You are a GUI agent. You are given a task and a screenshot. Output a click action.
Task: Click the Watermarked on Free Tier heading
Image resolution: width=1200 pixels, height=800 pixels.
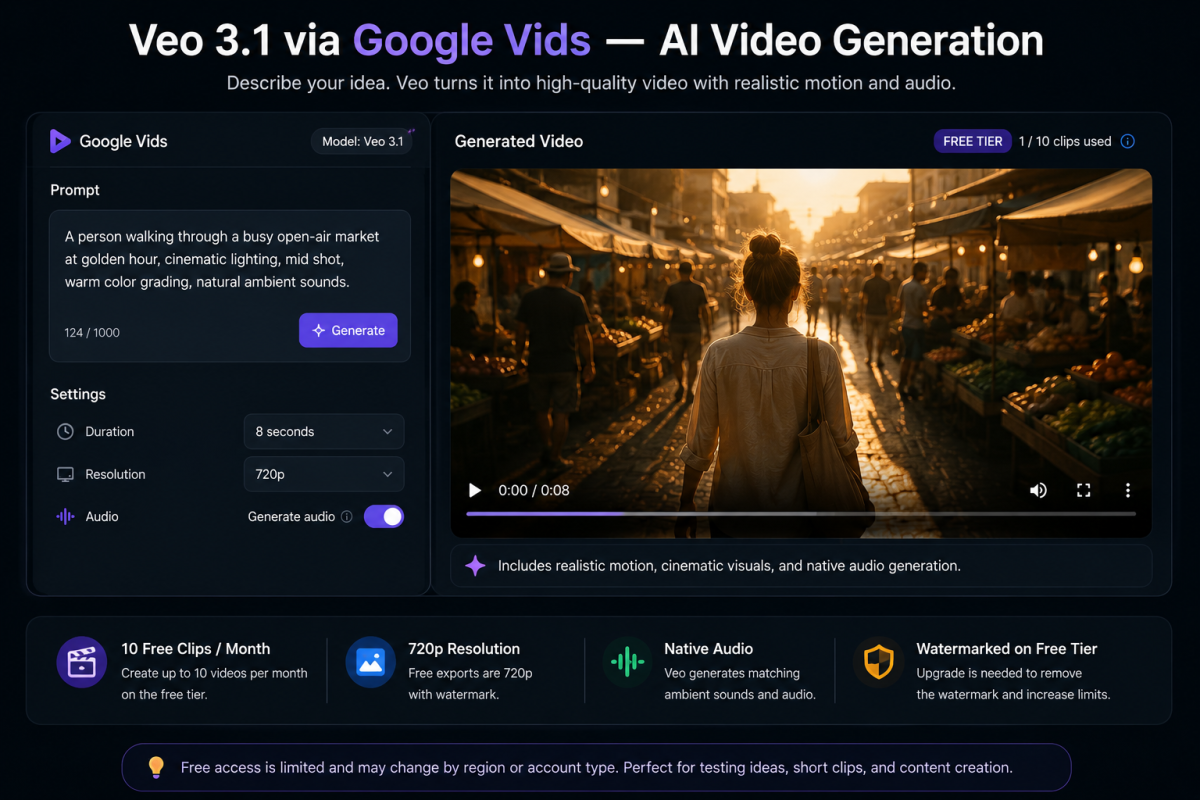(1007, 649)
